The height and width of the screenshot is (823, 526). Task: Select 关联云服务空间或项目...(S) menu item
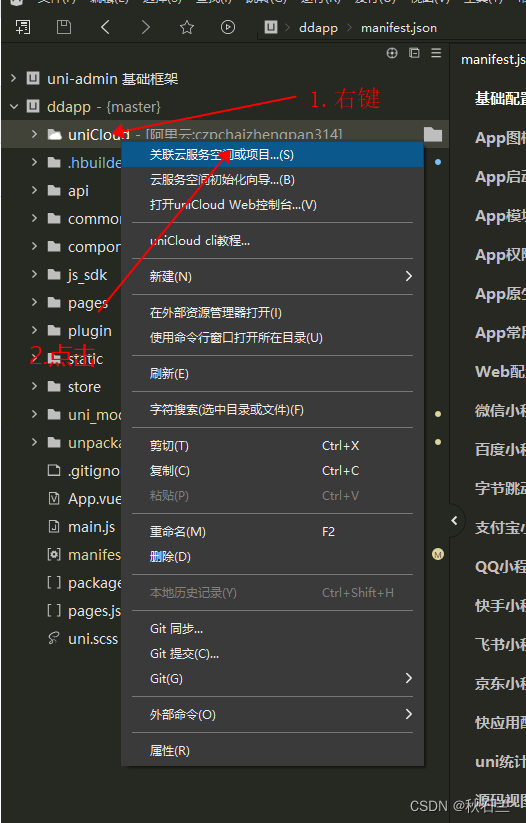point(272,154)
